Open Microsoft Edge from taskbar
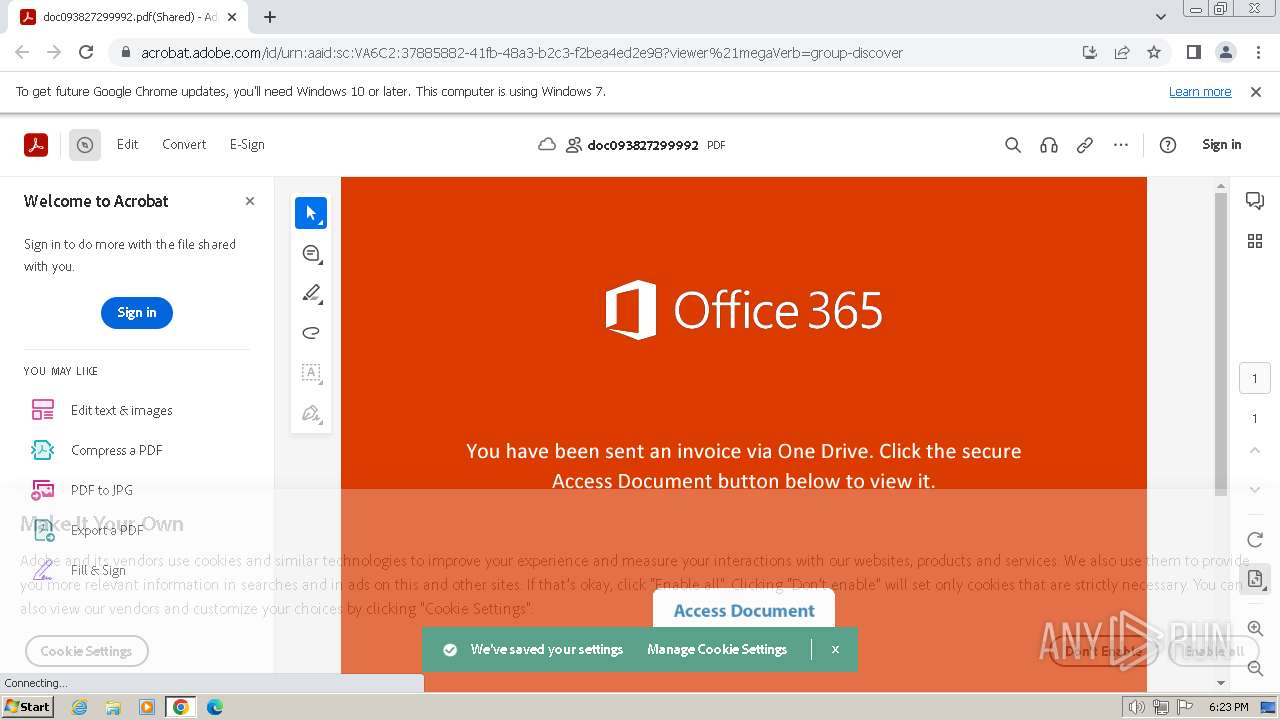The height and width of the screenshot is (720, 1280). point(214,707)
